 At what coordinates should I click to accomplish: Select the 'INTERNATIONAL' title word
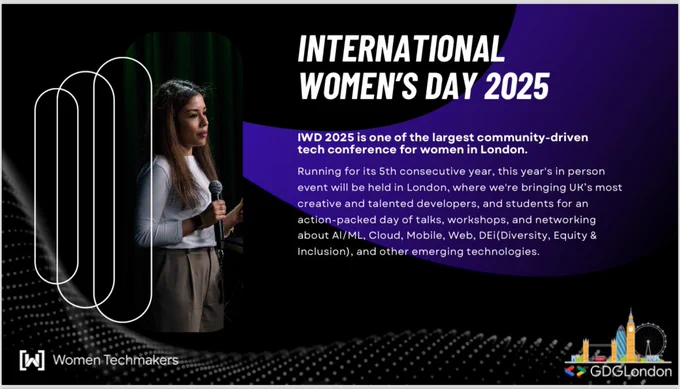point(402,48)
